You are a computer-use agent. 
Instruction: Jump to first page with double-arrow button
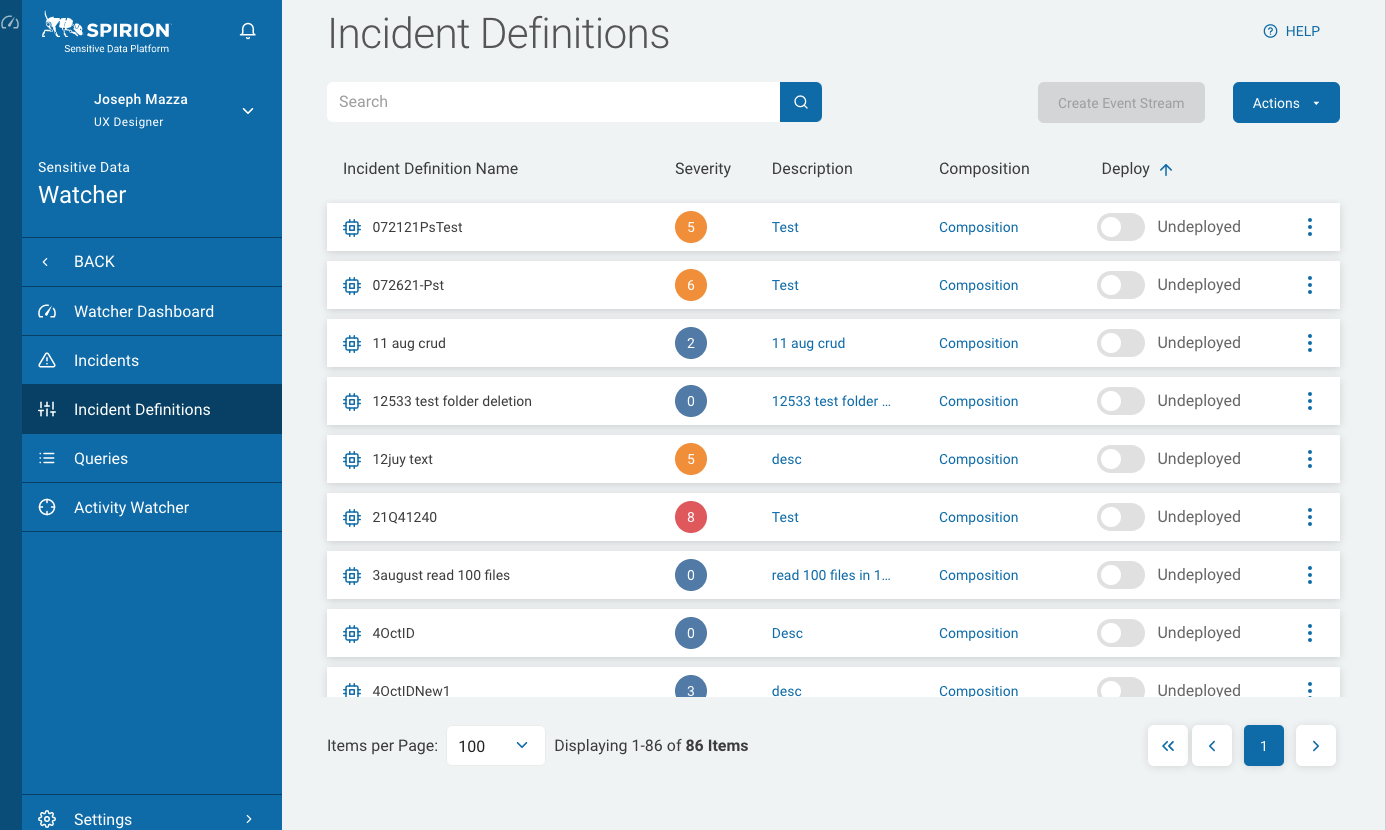click(x=1167, y=746)
